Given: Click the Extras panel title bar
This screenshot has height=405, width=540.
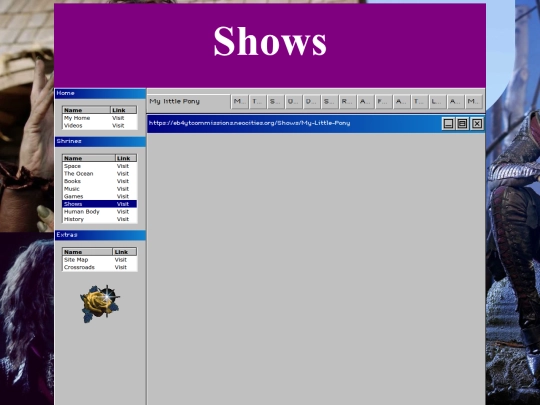Looking at the screenshot, I should pos(100,235).
